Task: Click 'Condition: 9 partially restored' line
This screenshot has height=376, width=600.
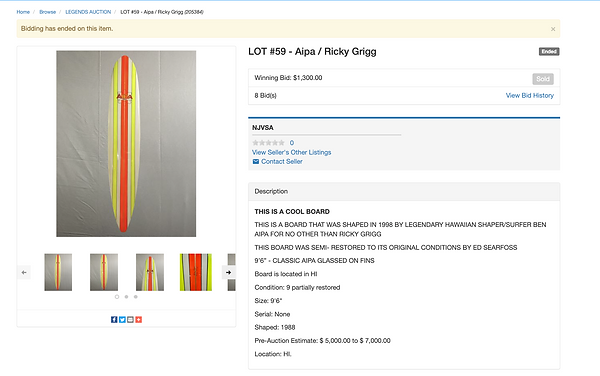Action: (x=297, y=287)
